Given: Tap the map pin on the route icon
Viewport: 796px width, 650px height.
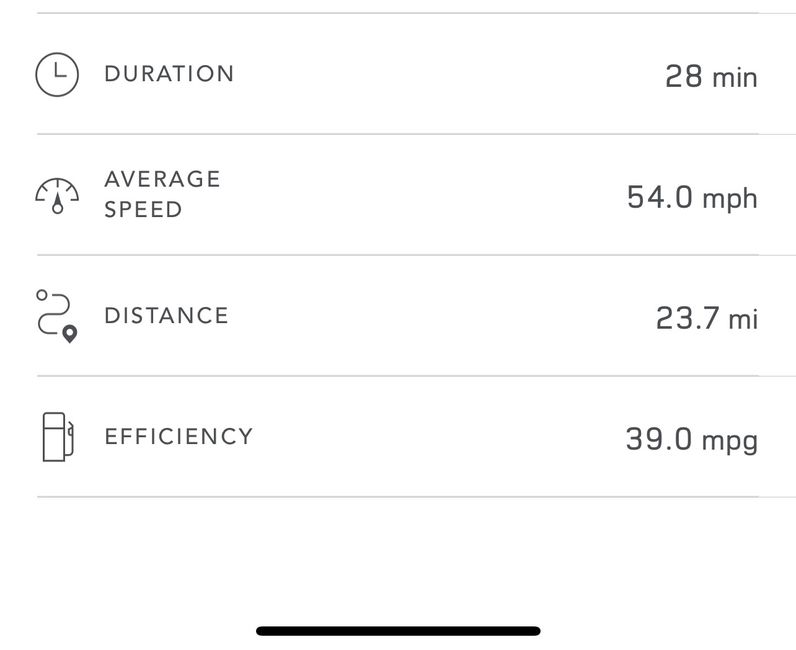Looking at the screenshot, I should click(x=70, y=334).
